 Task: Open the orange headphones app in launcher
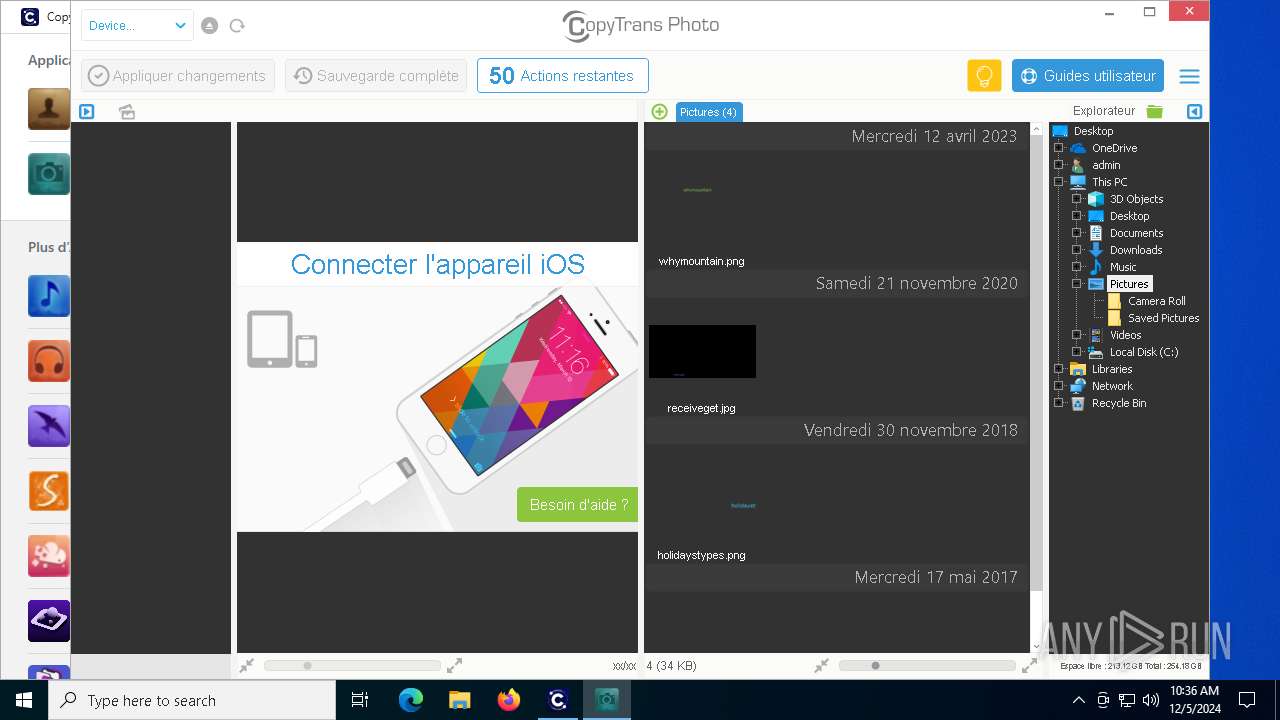(x=49, y=361)
